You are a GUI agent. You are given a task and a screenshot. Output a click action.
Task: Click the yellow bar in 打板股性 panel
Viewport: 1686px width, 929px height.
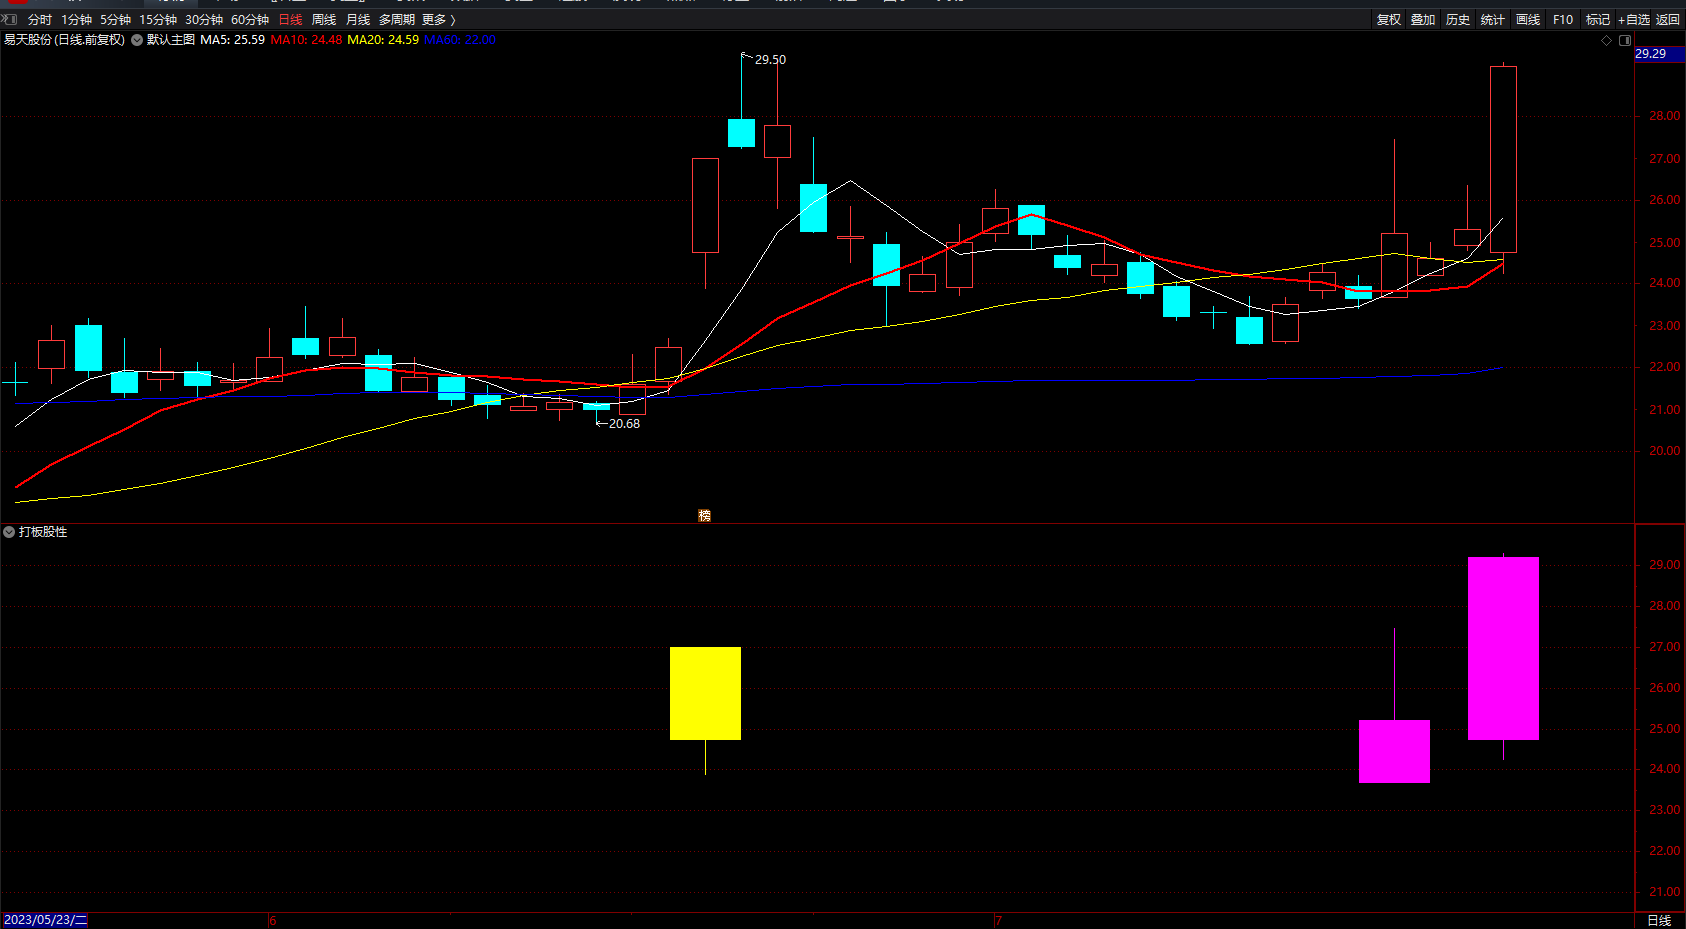pyautogui.click(x=705, y=693)
